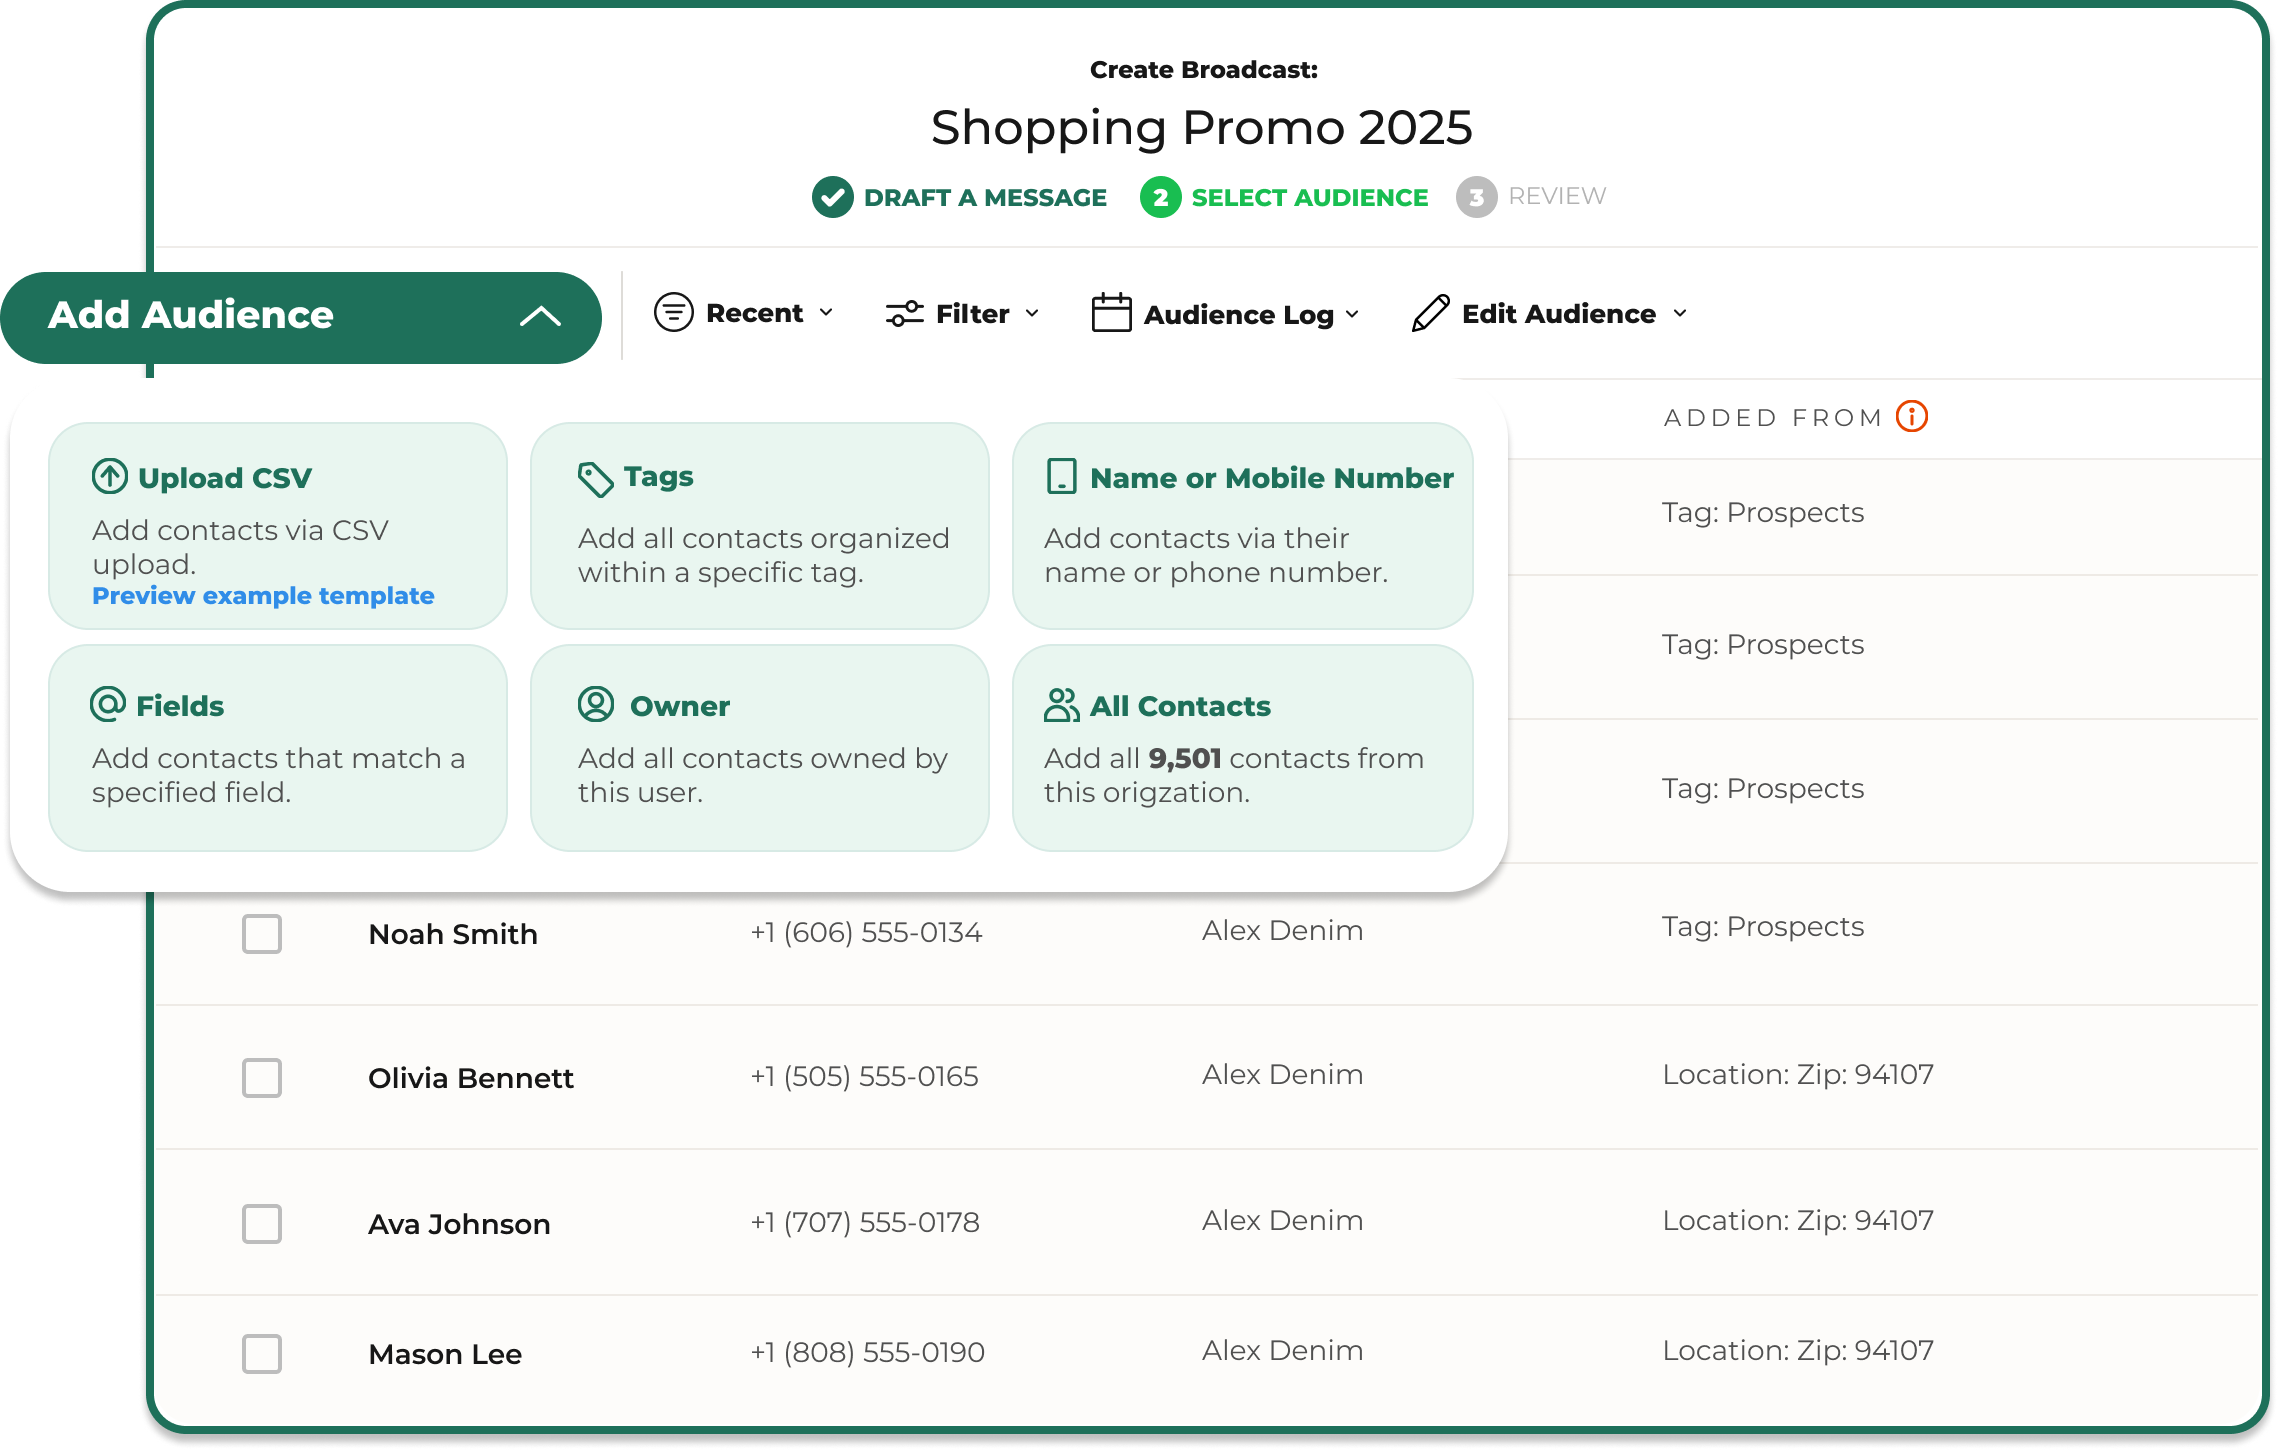The image size is (2278, 1450).
Task: Click the @ icon next to Fields
Action: pyautogui.click(x=108, y=704)
